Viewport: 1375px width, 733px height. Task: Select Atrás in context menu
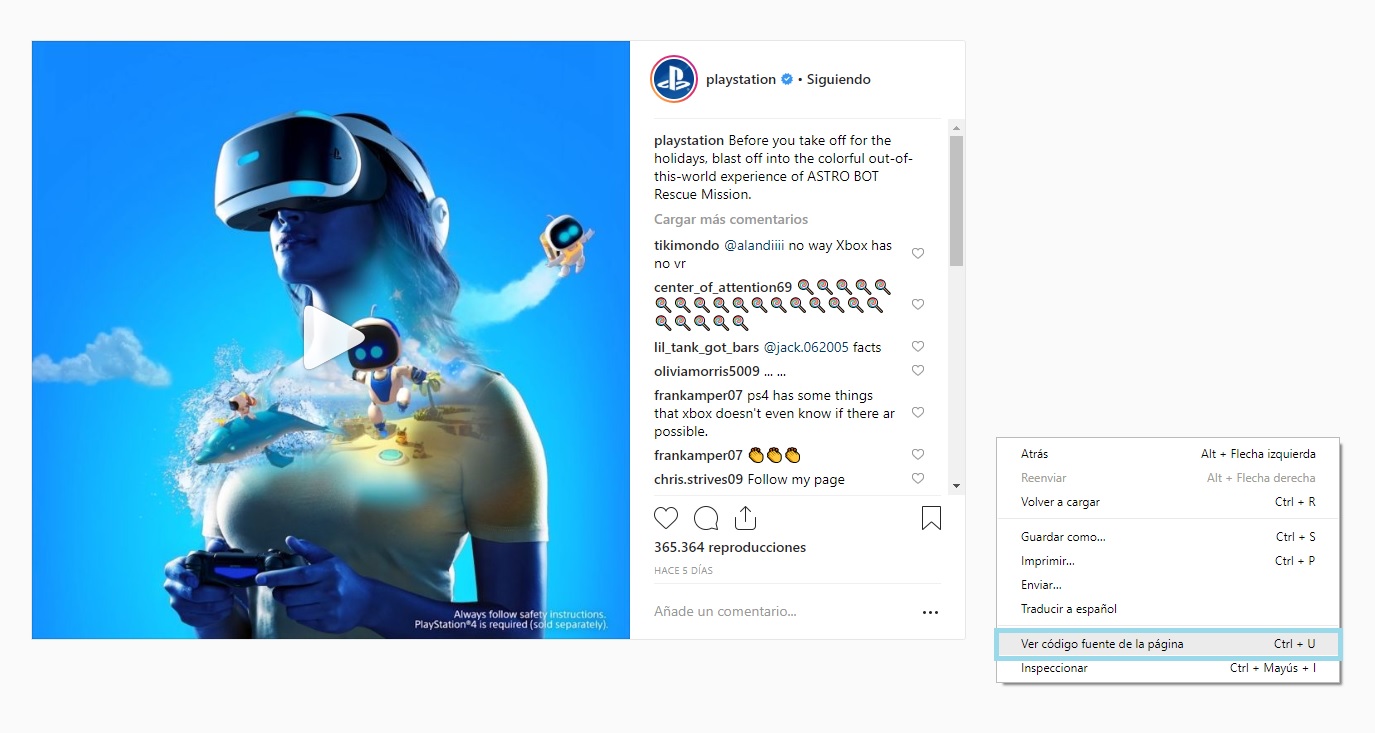click(1168, 454)
